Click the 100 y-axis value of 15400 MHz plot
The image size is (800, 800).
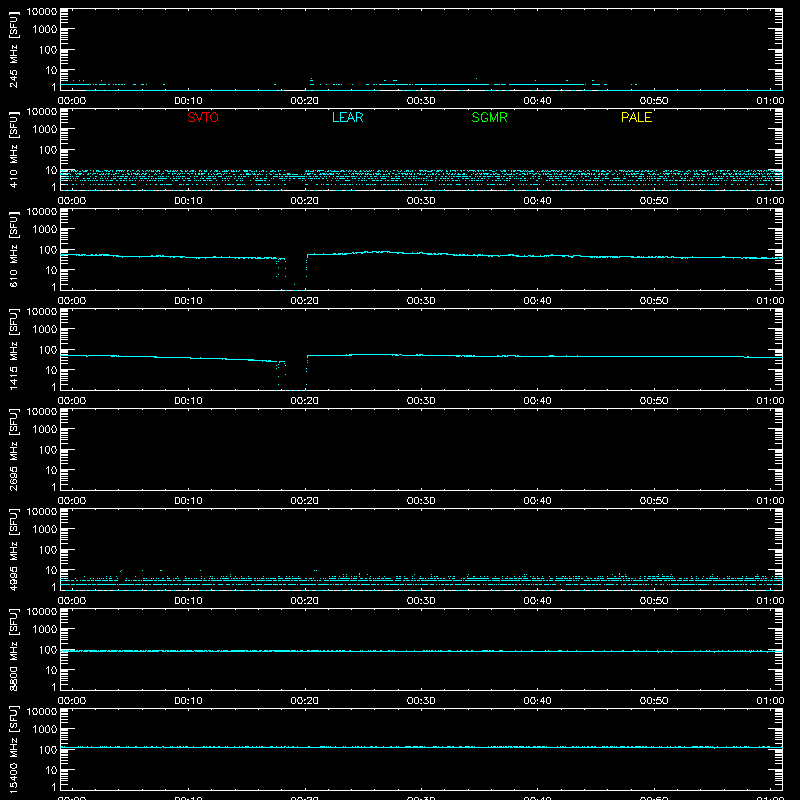point(48,749)
